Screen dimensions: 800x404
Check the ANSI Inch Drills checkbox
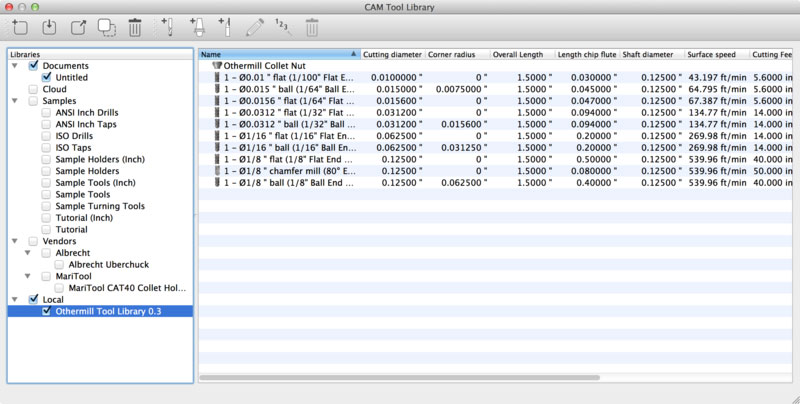pyautogui.click(x=47, y=113)
